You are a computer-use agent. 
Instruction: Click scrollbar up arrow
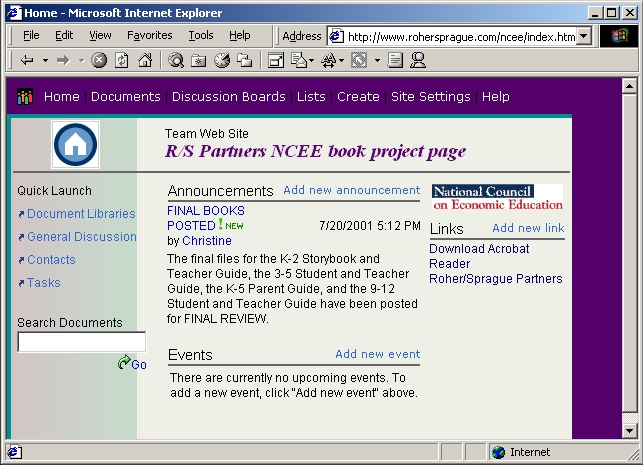[x=629, y=87]
